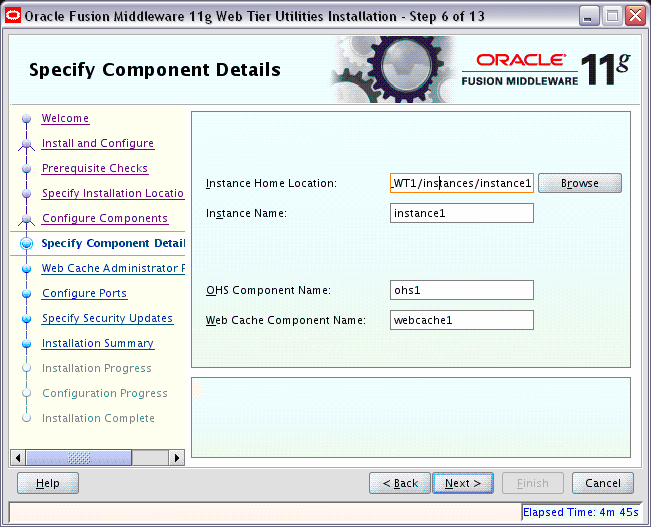This screenshot has height=527, width=651.
Task: Click the Next button
Action: [x=463, y=483]
